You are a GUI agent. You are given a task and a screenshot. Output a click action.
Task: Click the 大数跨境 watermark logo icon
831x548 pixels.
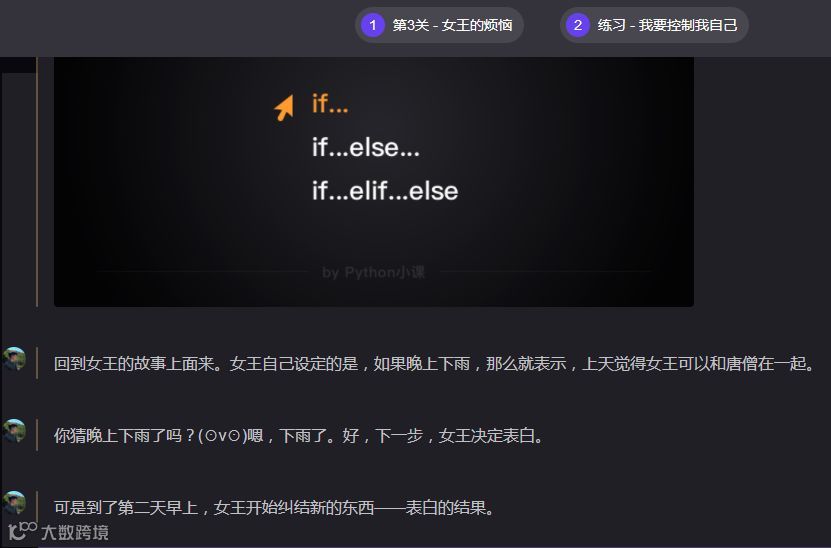(22, 531)
